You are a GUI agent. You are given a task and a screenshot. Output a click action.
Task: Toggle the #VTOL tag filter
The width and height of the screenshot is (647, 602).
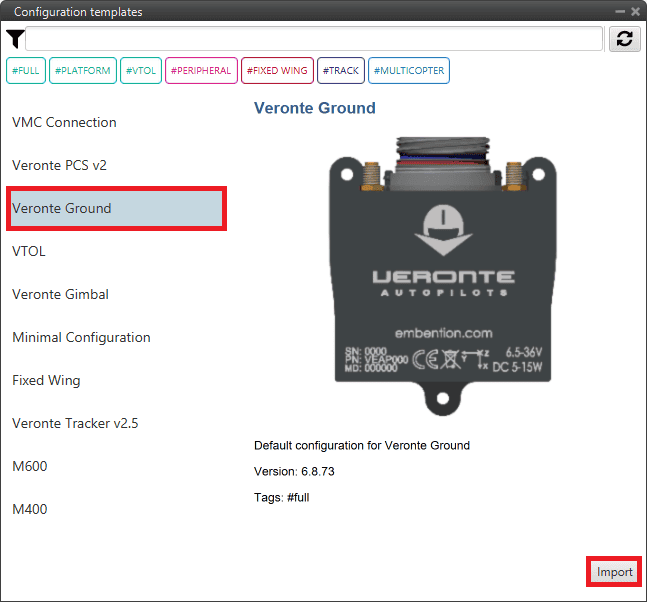pos(141,71)
